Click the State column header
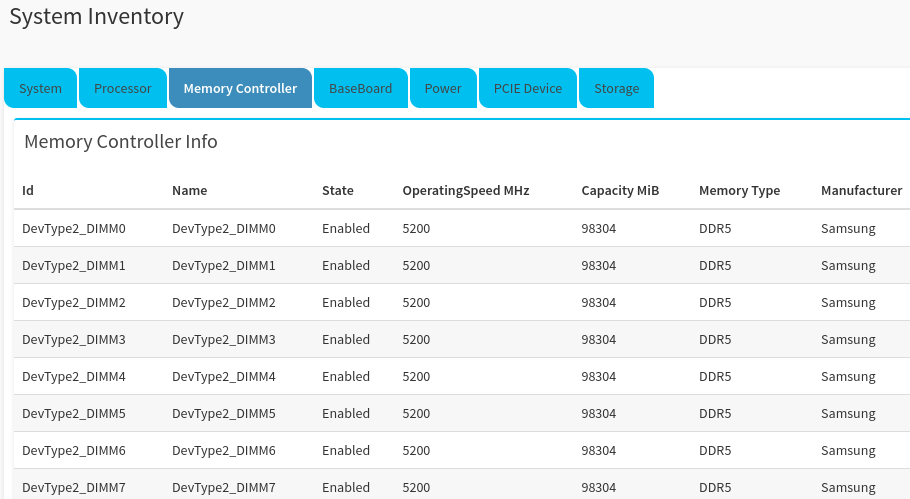This screenshot has height=499, width=910. click(x=338, y=190)
